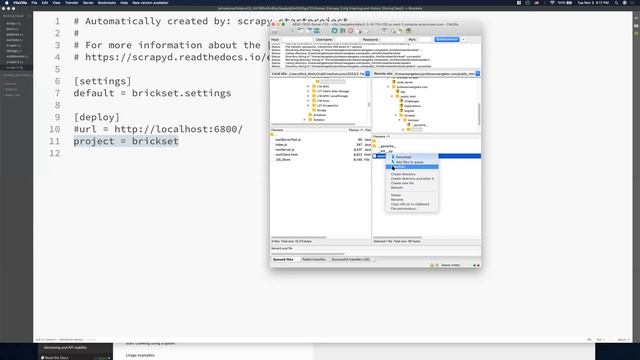The height and width of the screenshot is (360, 640).
Task: Select the log folder in remote tree
Action: click(x=403, y=92)
